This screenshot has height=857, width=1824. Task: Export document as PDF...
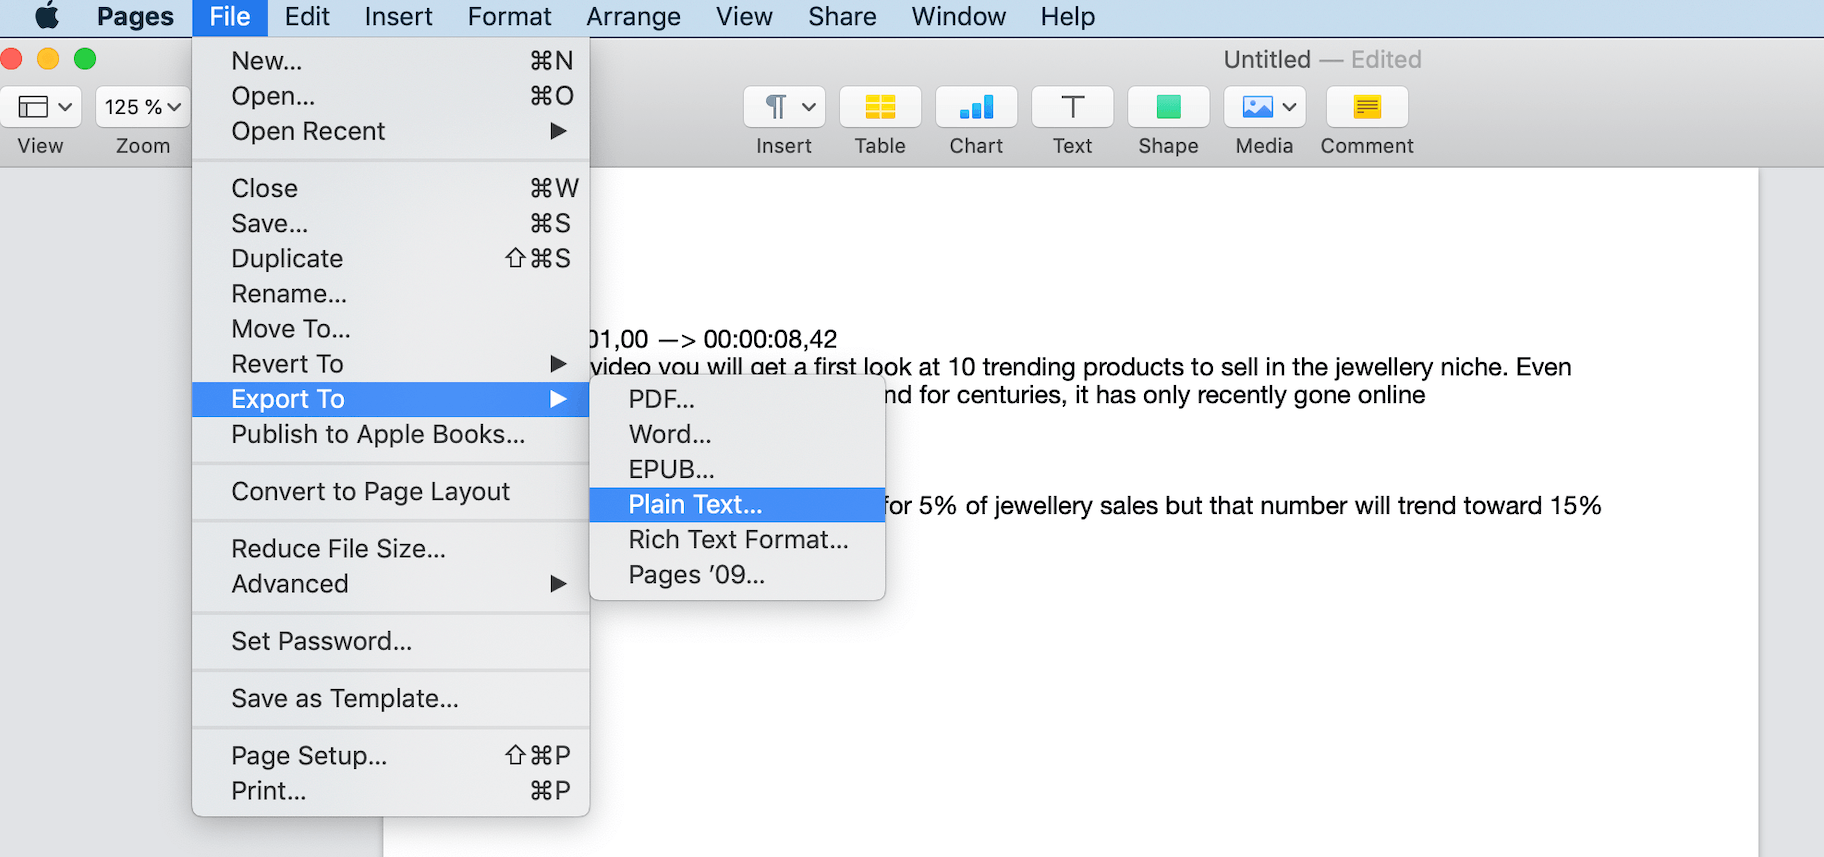coord(737,399)
